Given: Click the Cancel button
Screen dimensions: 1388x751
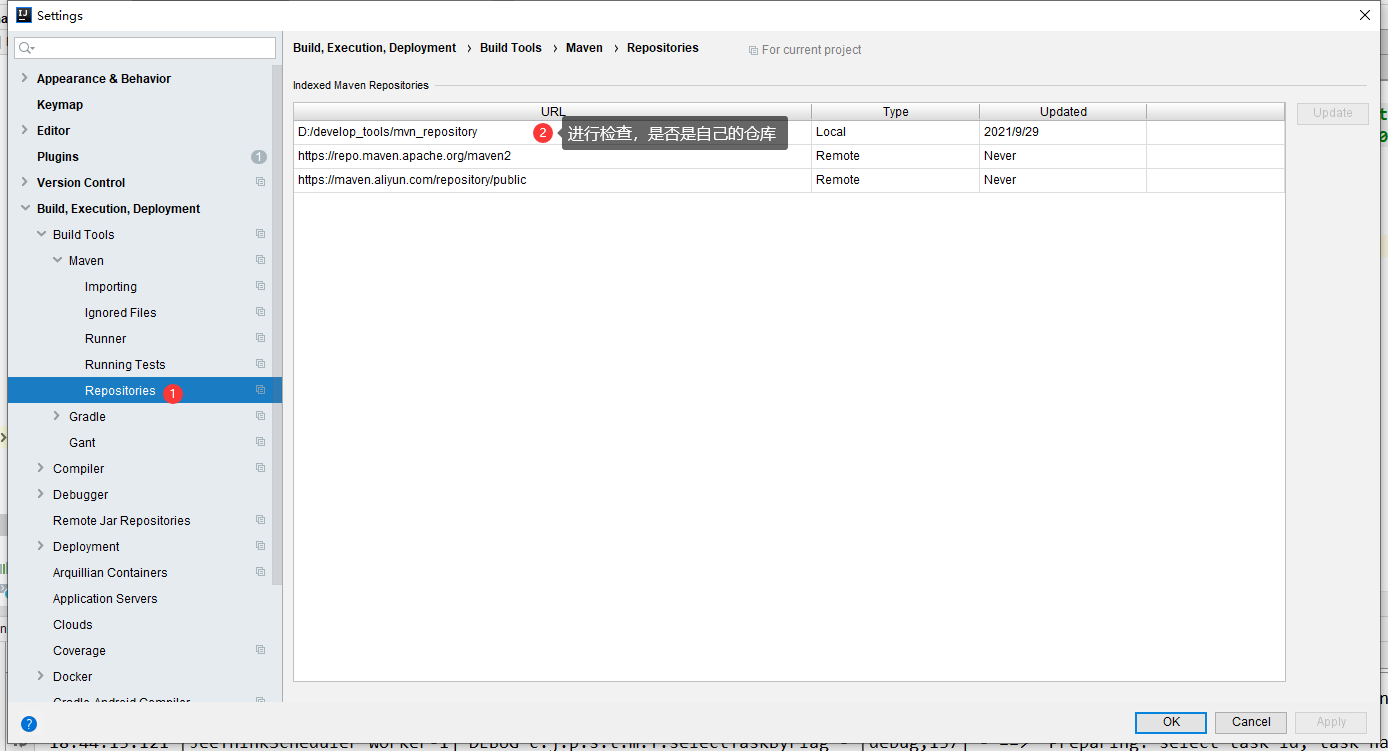Looking at the screenshot, I should (x=1251, y=722).
